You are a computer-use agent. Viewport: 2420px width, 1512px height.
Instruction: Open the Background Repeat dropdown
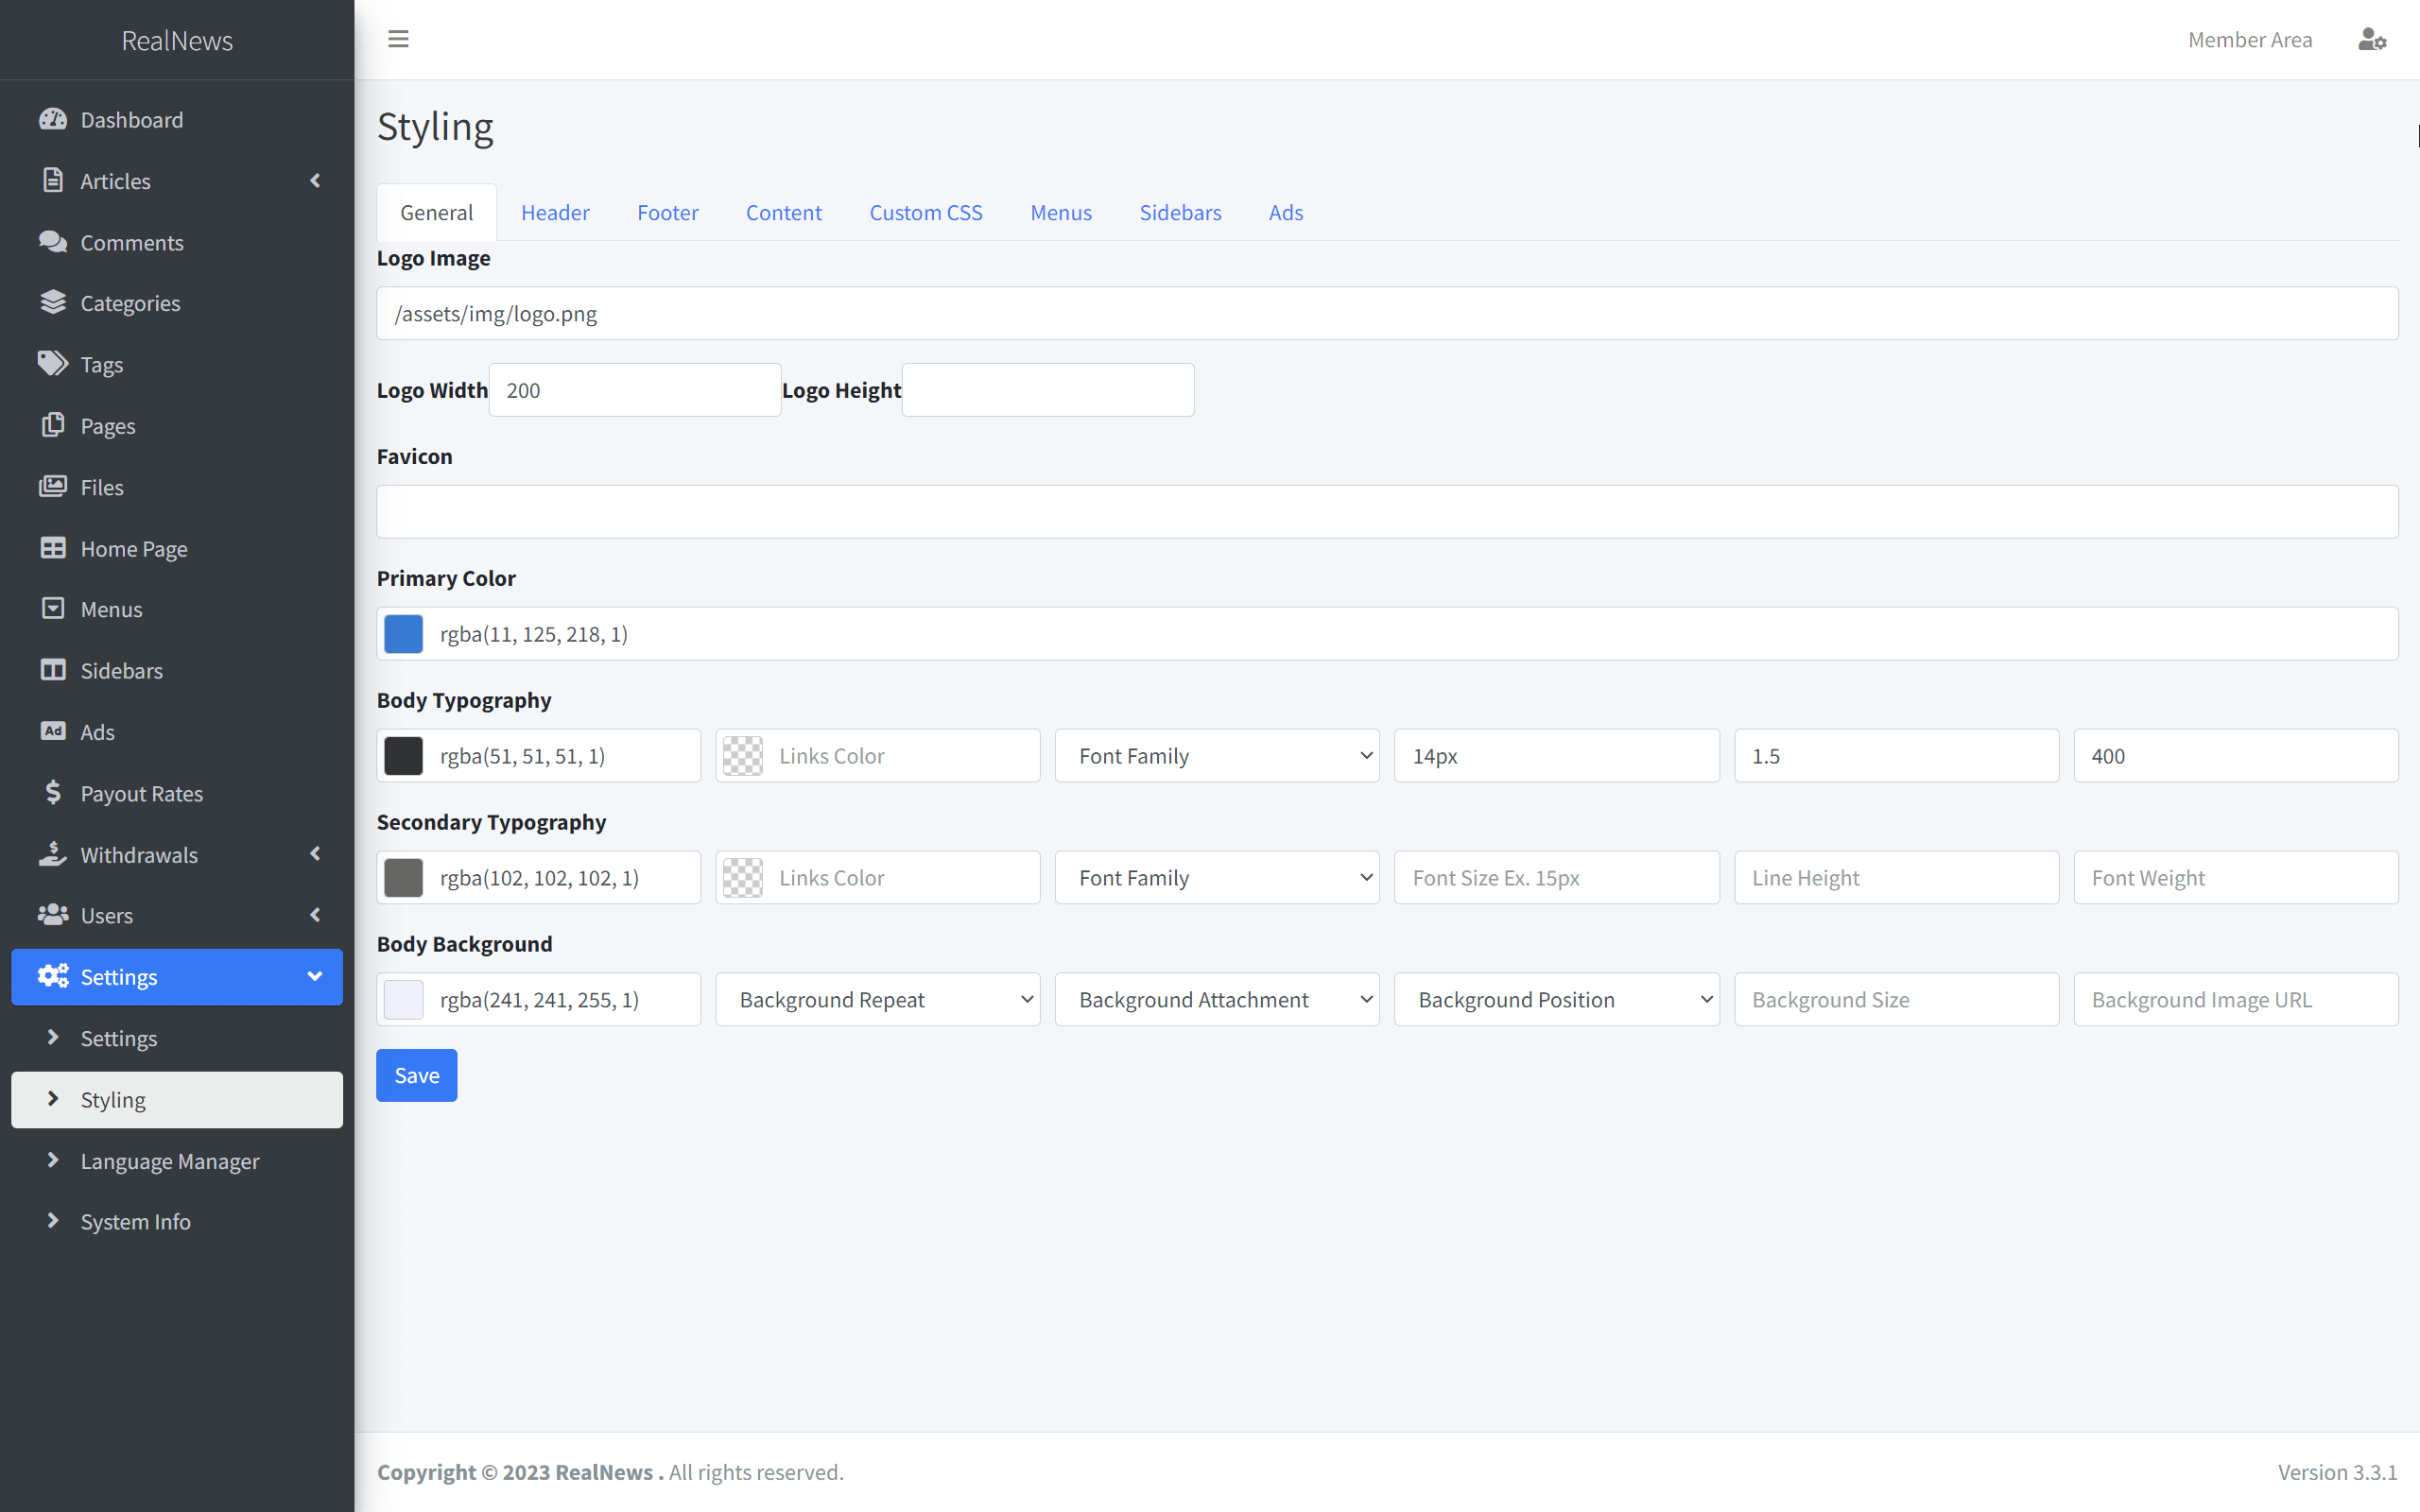pos(877,999)
